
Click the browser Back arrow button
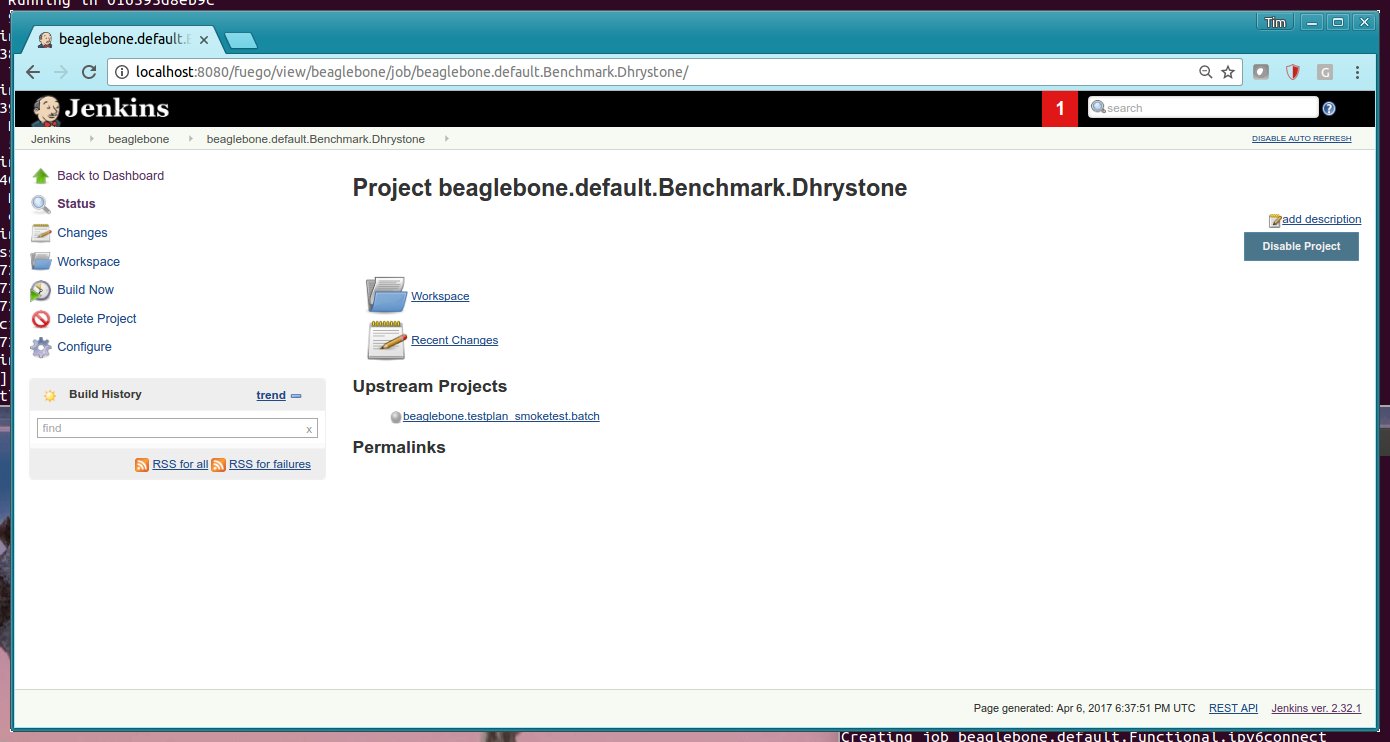pyautogui.click(x=33, y=72)
